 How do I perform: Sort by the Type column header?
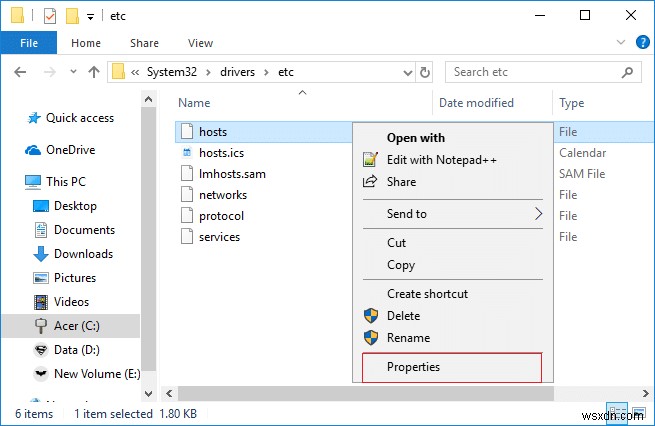click(571, 103)
